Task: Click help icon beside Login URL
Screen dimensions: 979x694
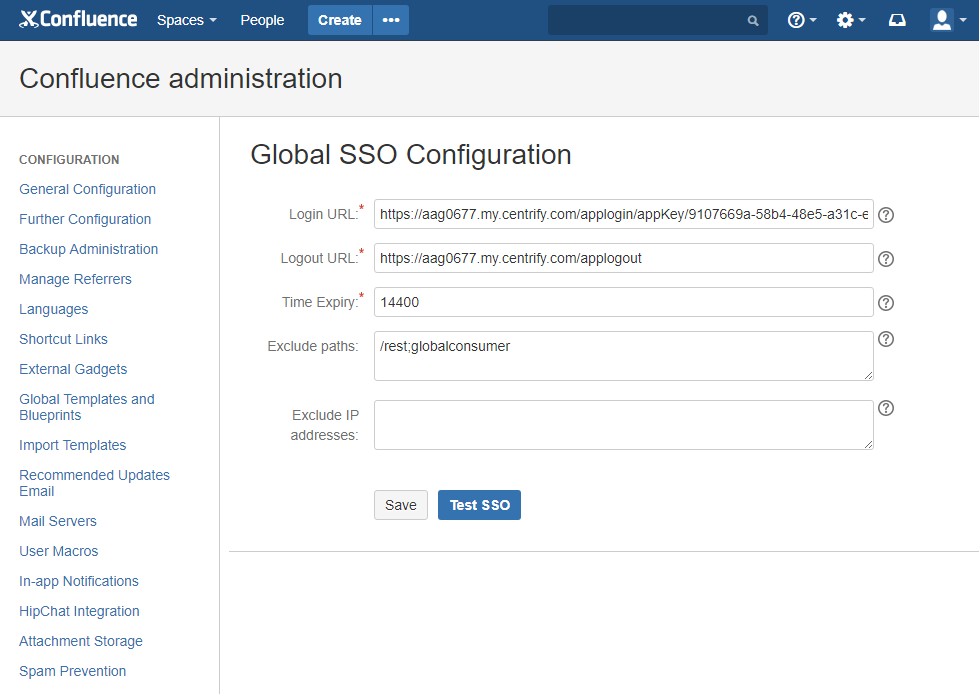Action: click(885, 215)
